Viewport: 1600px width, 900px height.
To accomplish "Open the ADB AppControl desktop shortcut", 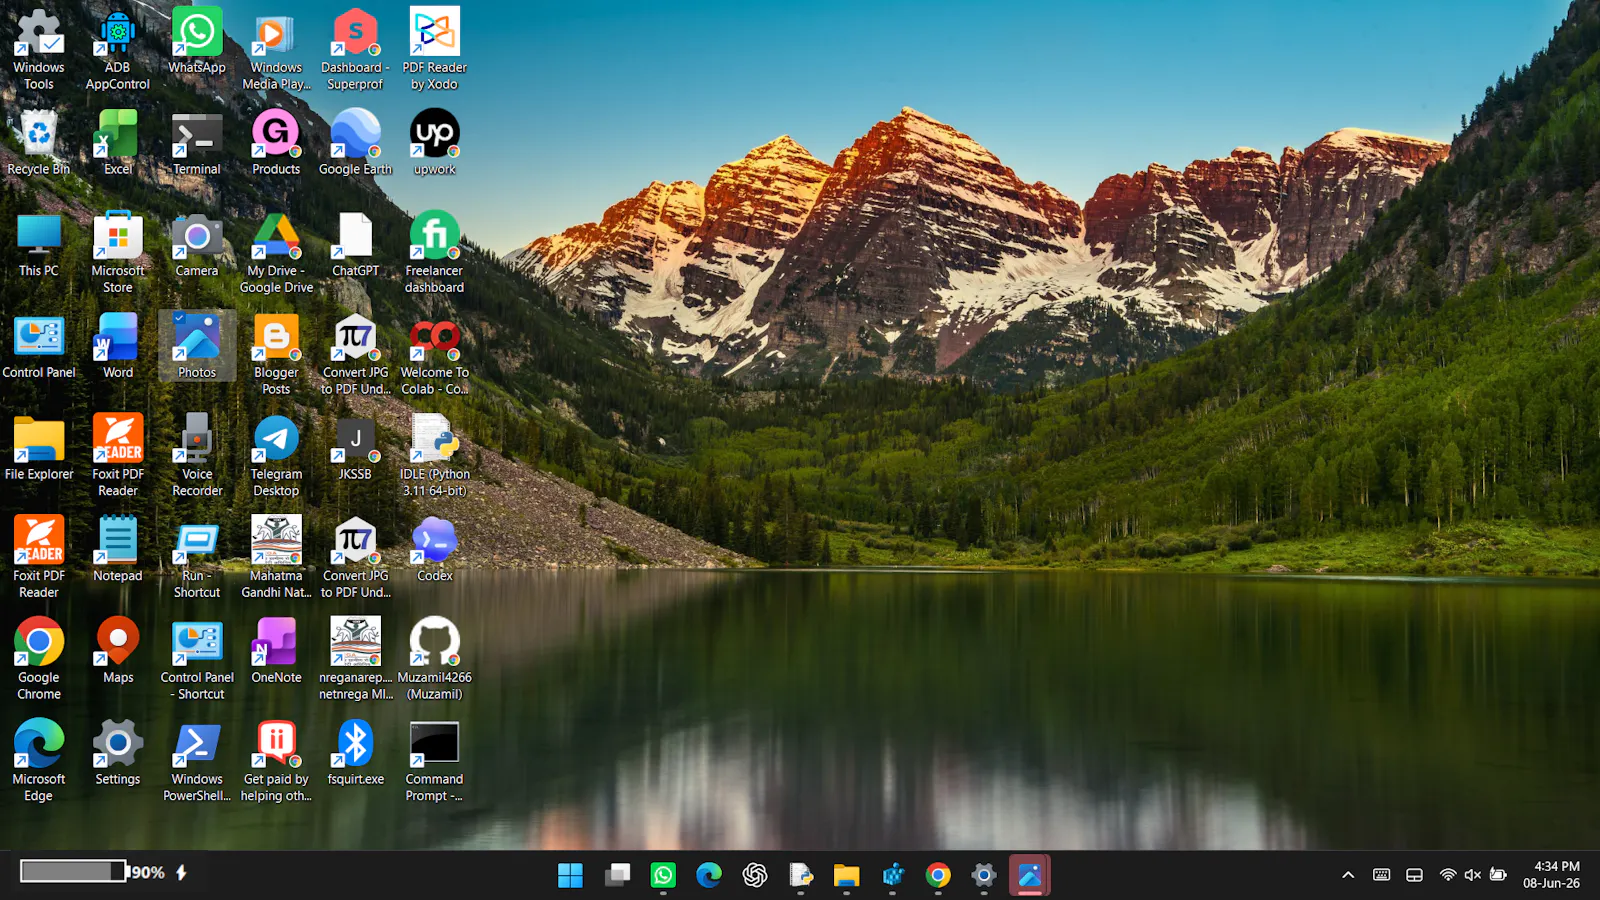I will click(118, 49).
